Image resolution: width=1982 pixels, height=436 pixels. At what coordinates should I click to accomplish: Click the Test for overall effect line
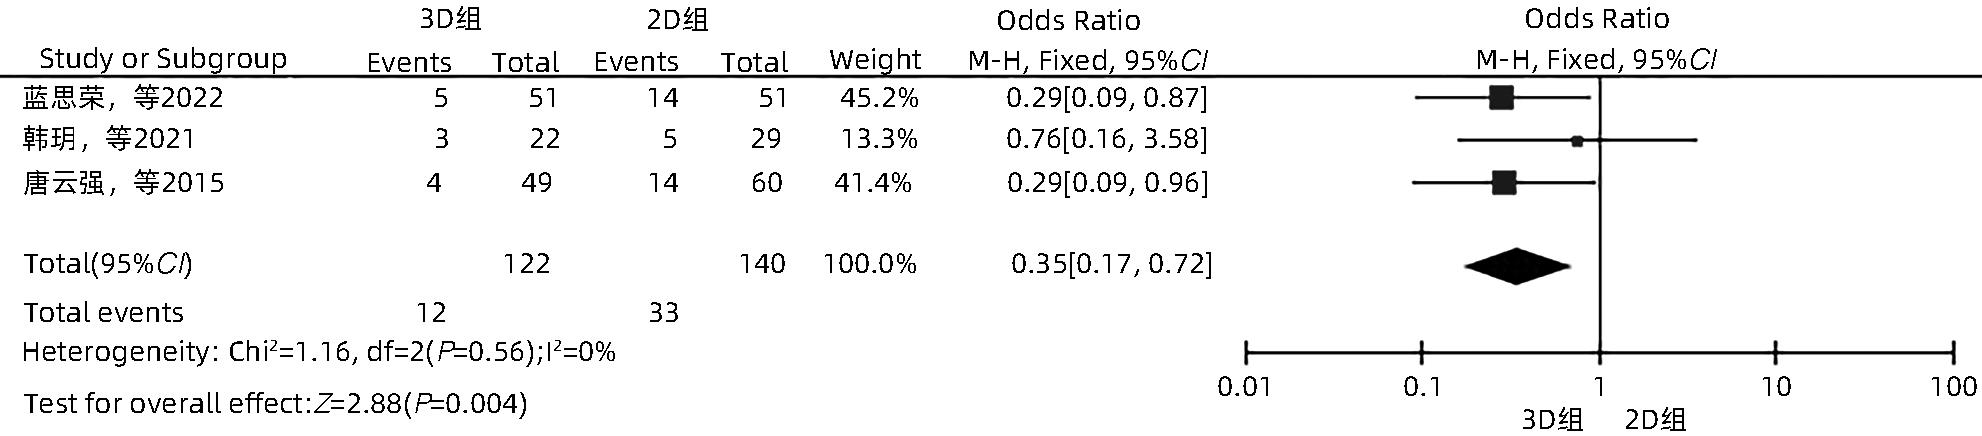coord(275,404)
